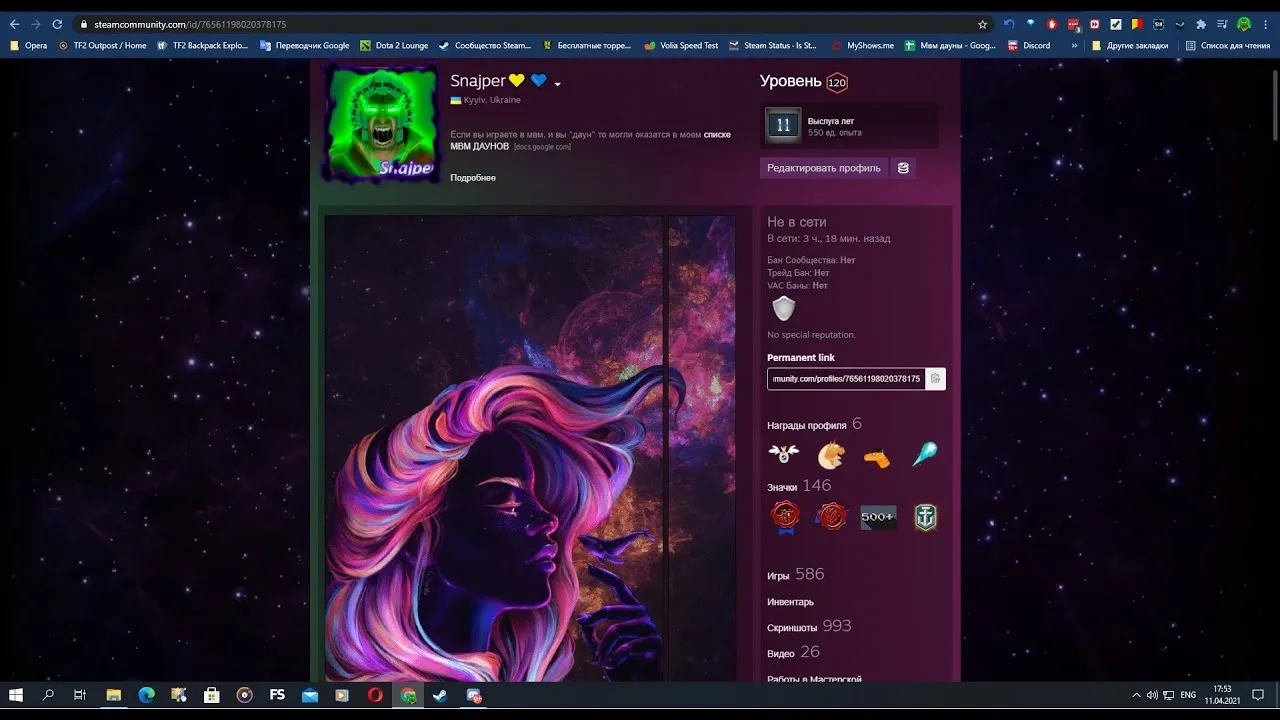Image resolution: width=1280 pixels, height=720 pixels.
Task: Open the neon girl artwork showcase image
Action: pyautogui.click(x=494, y=449)
